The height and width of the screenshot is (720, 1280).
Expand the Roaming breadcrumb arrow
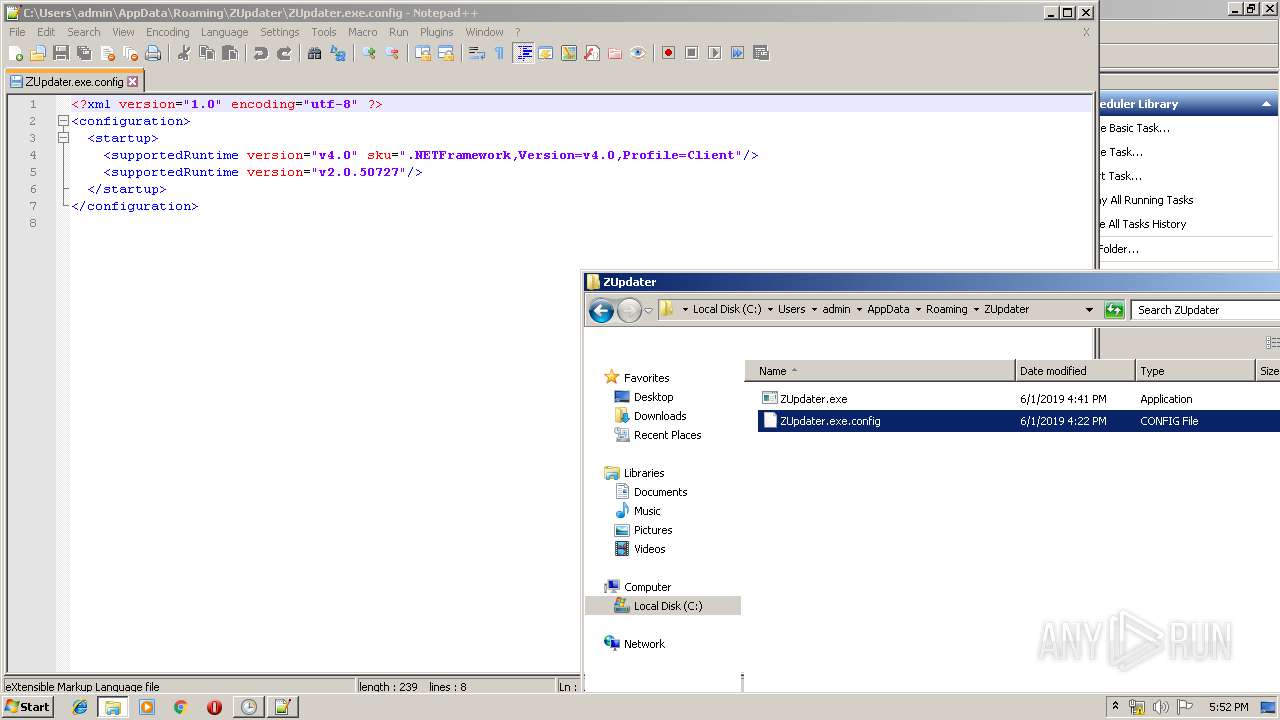coord(976,310)
